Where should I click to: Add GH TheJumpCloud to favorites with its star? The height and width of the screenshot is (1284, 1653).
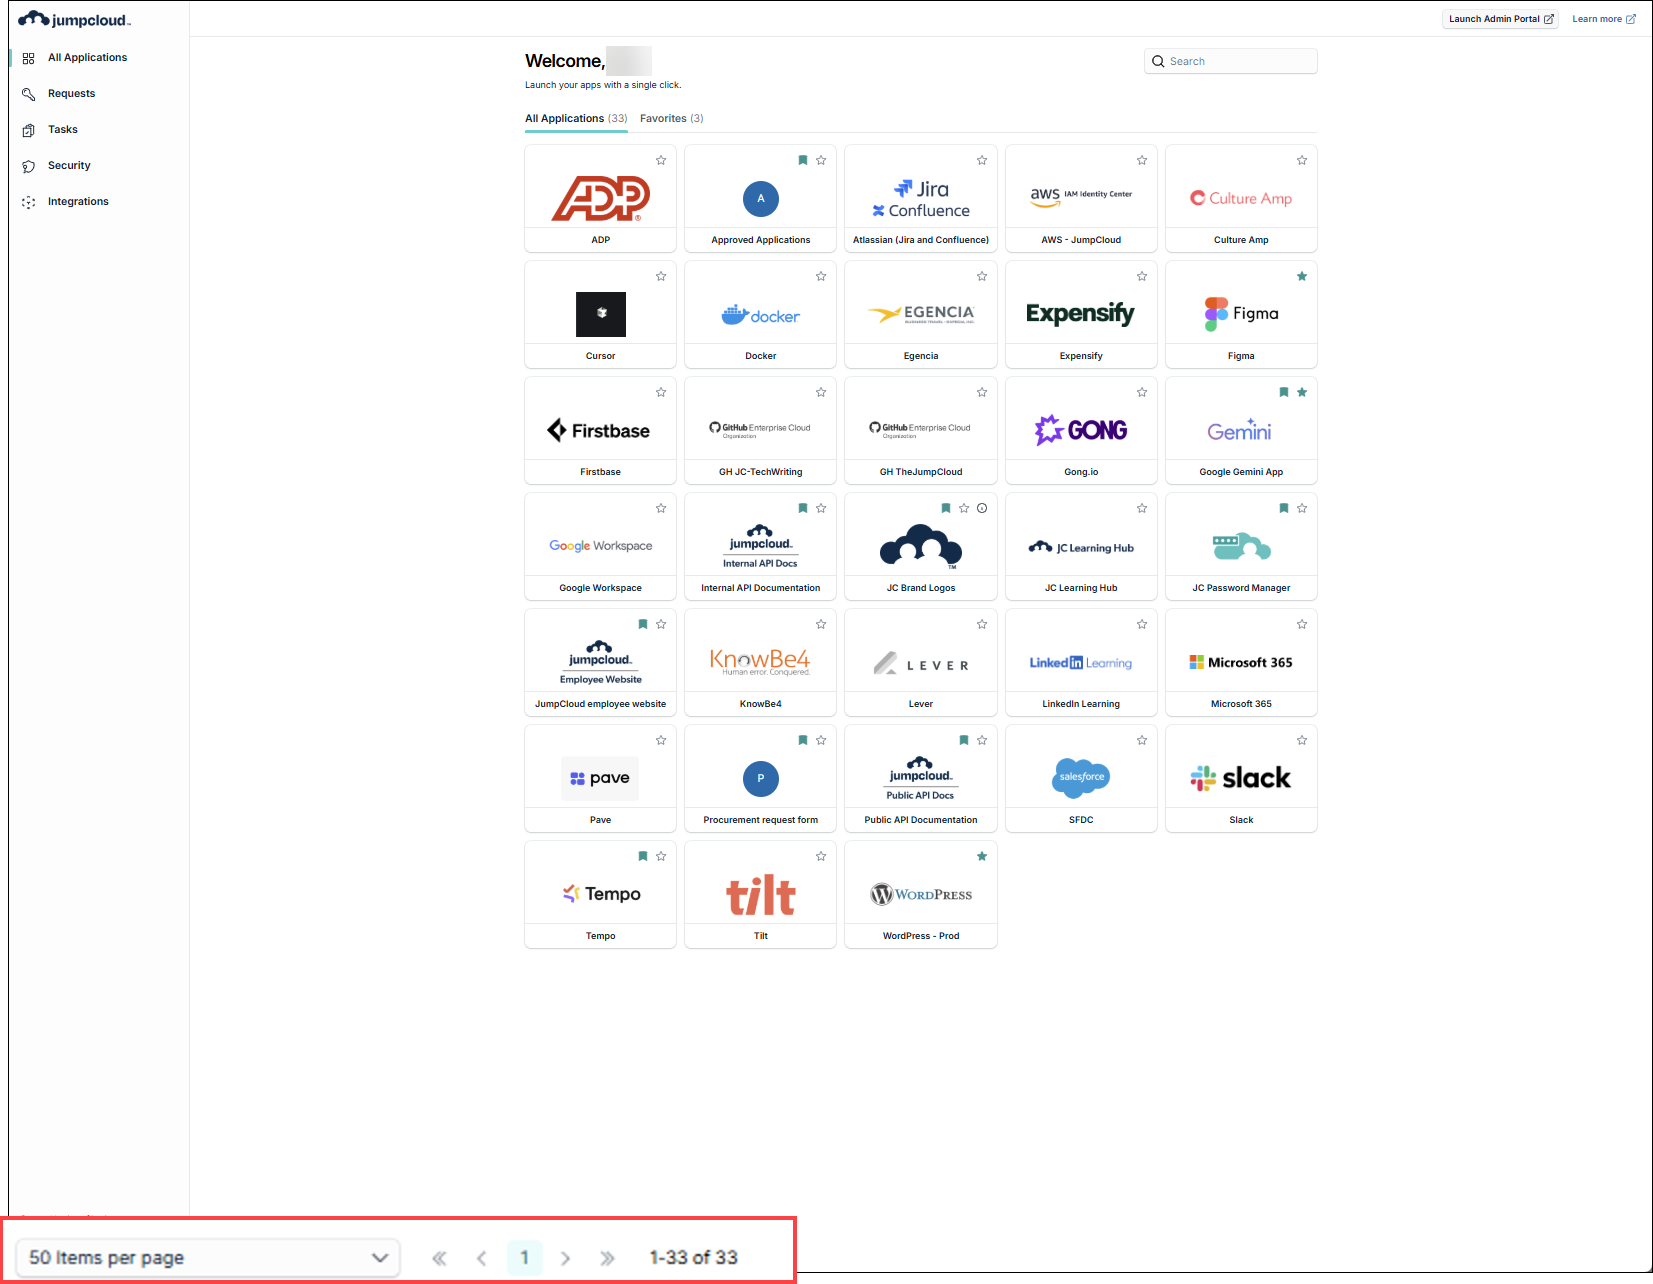coord(982,392)
